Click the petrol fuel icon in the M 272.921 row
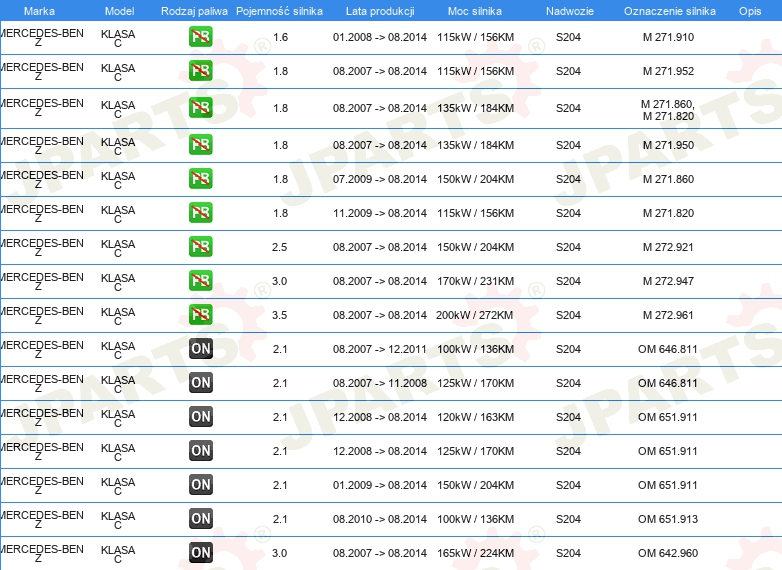Screen dimensions: 782x570 click(x=200, y=246)
